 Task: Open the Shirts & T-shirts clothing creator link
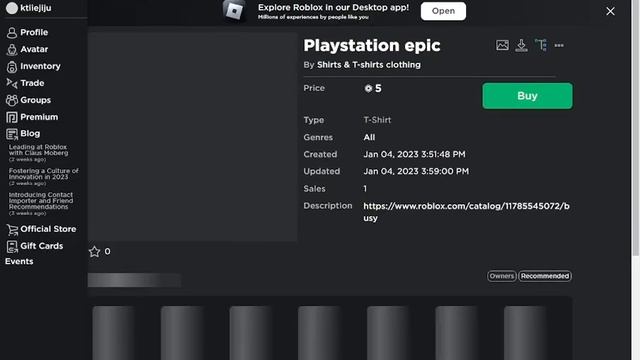click(x=369, y=65)
